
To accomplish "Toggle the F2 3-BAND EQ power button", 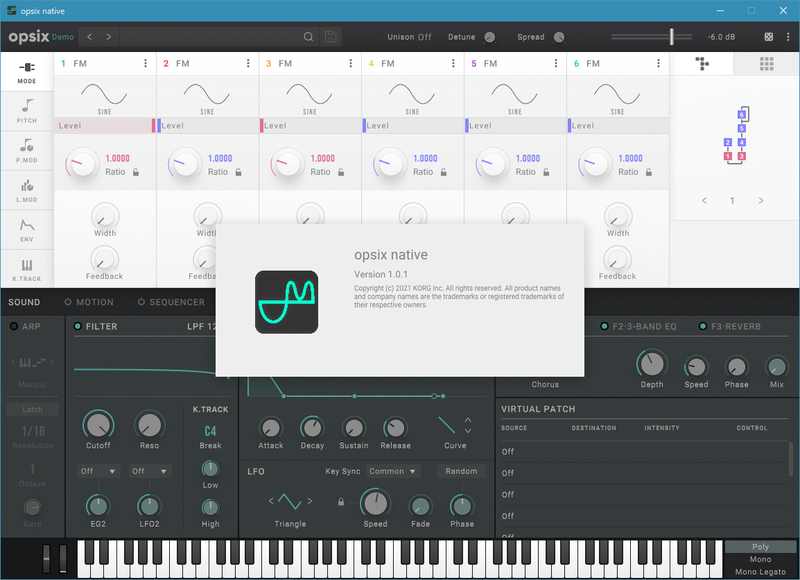I will (605, 326).
